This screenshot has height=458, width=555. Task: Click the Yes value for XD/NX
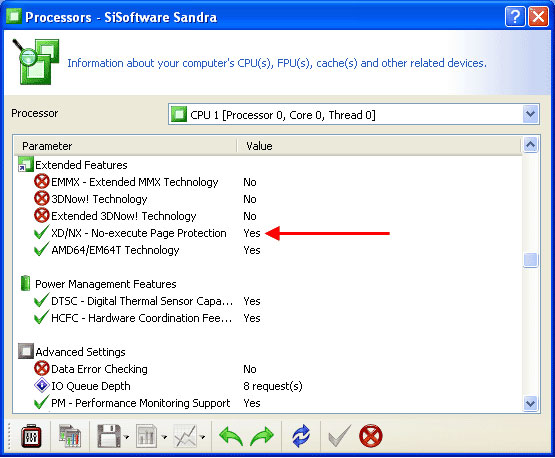pos(252,233)
